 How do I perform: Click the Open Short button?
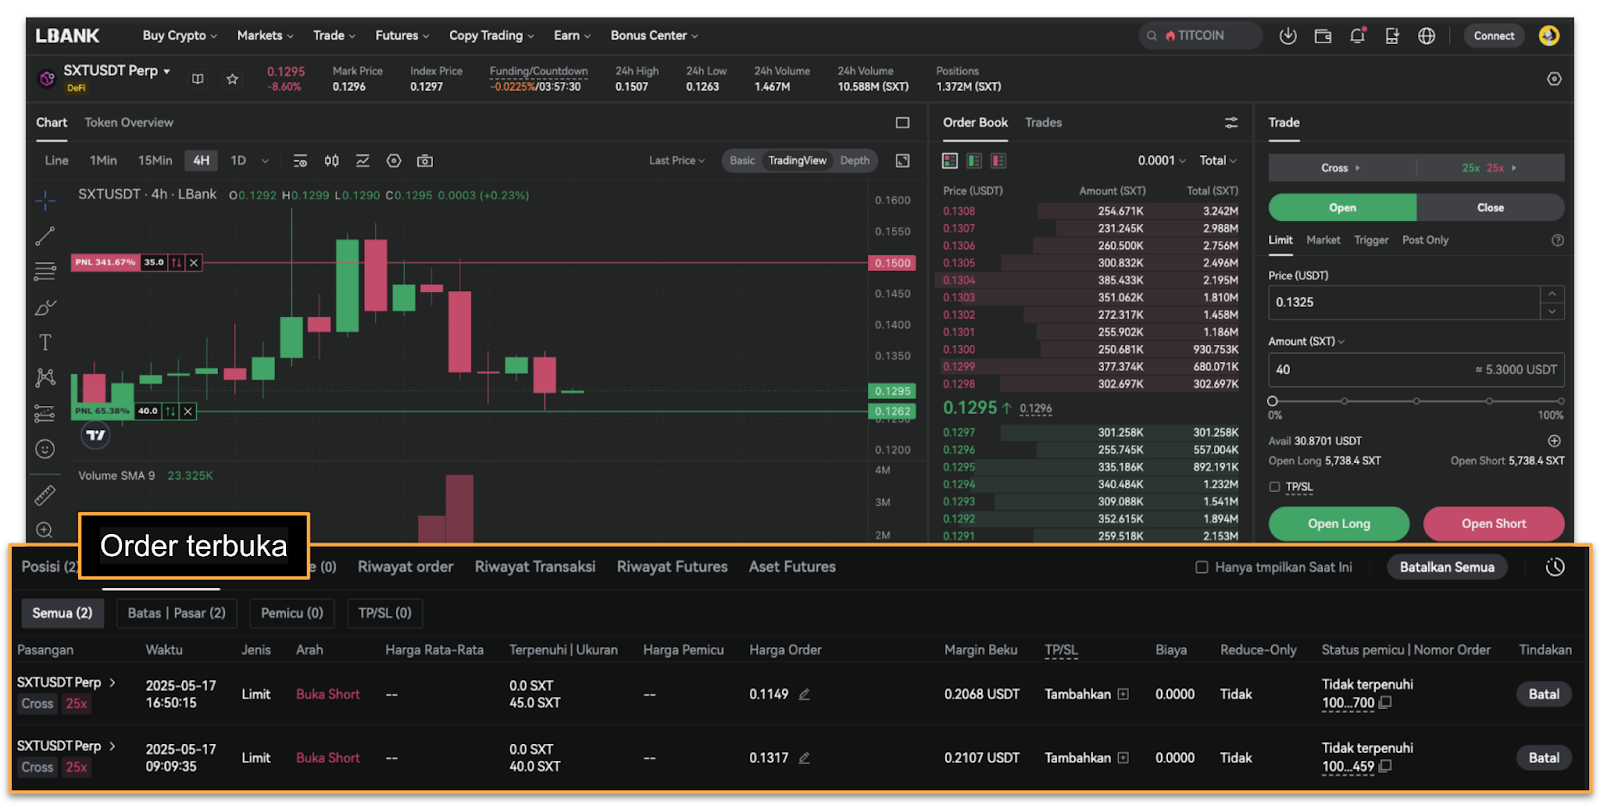(1494, 524)
